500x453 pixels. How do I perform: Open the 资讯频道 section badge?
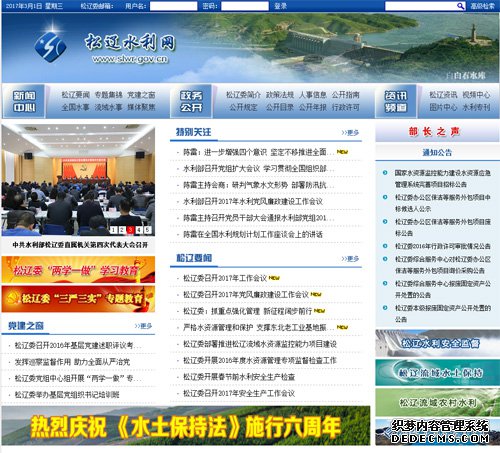coord(396,101)
